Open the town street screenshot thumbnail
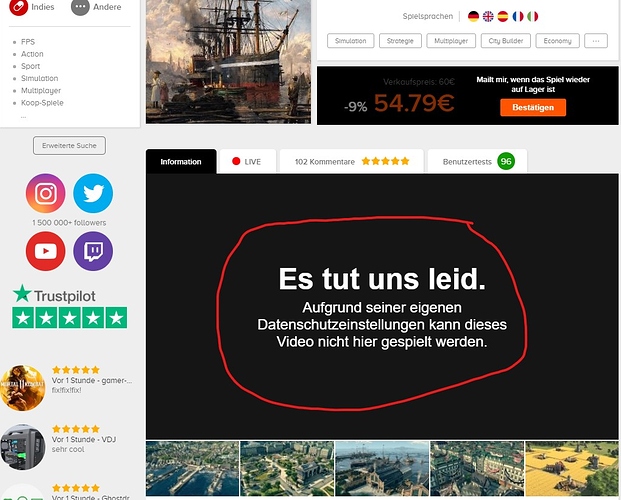Image resolution: width=621 pixels, height=500 pixels. point(477,468)
